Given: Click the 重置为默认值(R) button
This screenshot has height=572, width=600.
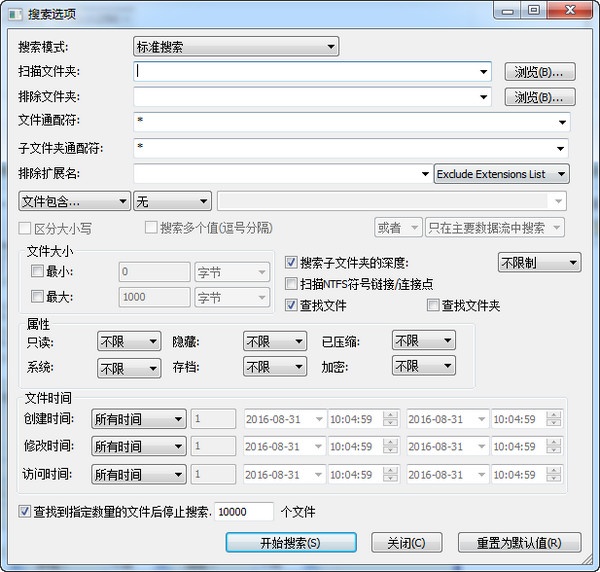Looking at the screenshot, I should [x=519, y=543].
